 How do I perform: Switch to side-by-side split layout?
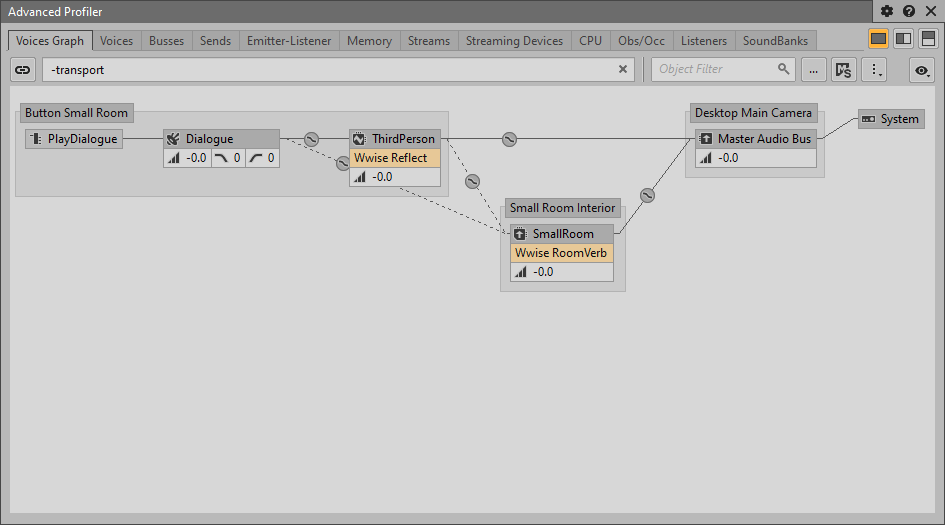coord(903,39)
